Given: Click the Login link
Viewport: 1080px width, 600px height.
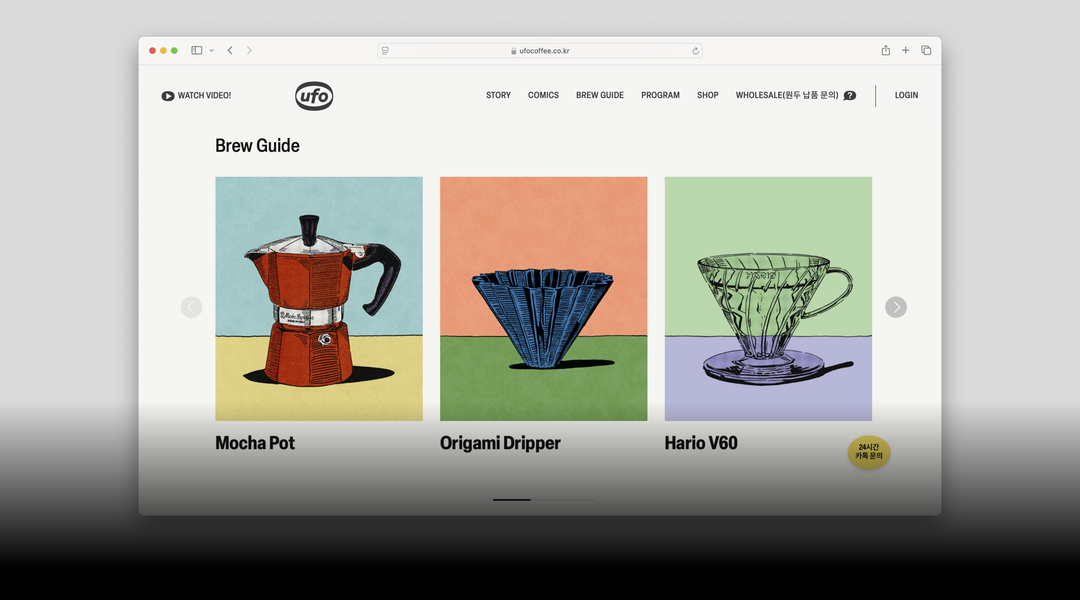Looking at the screenshot, I should 906,95.
